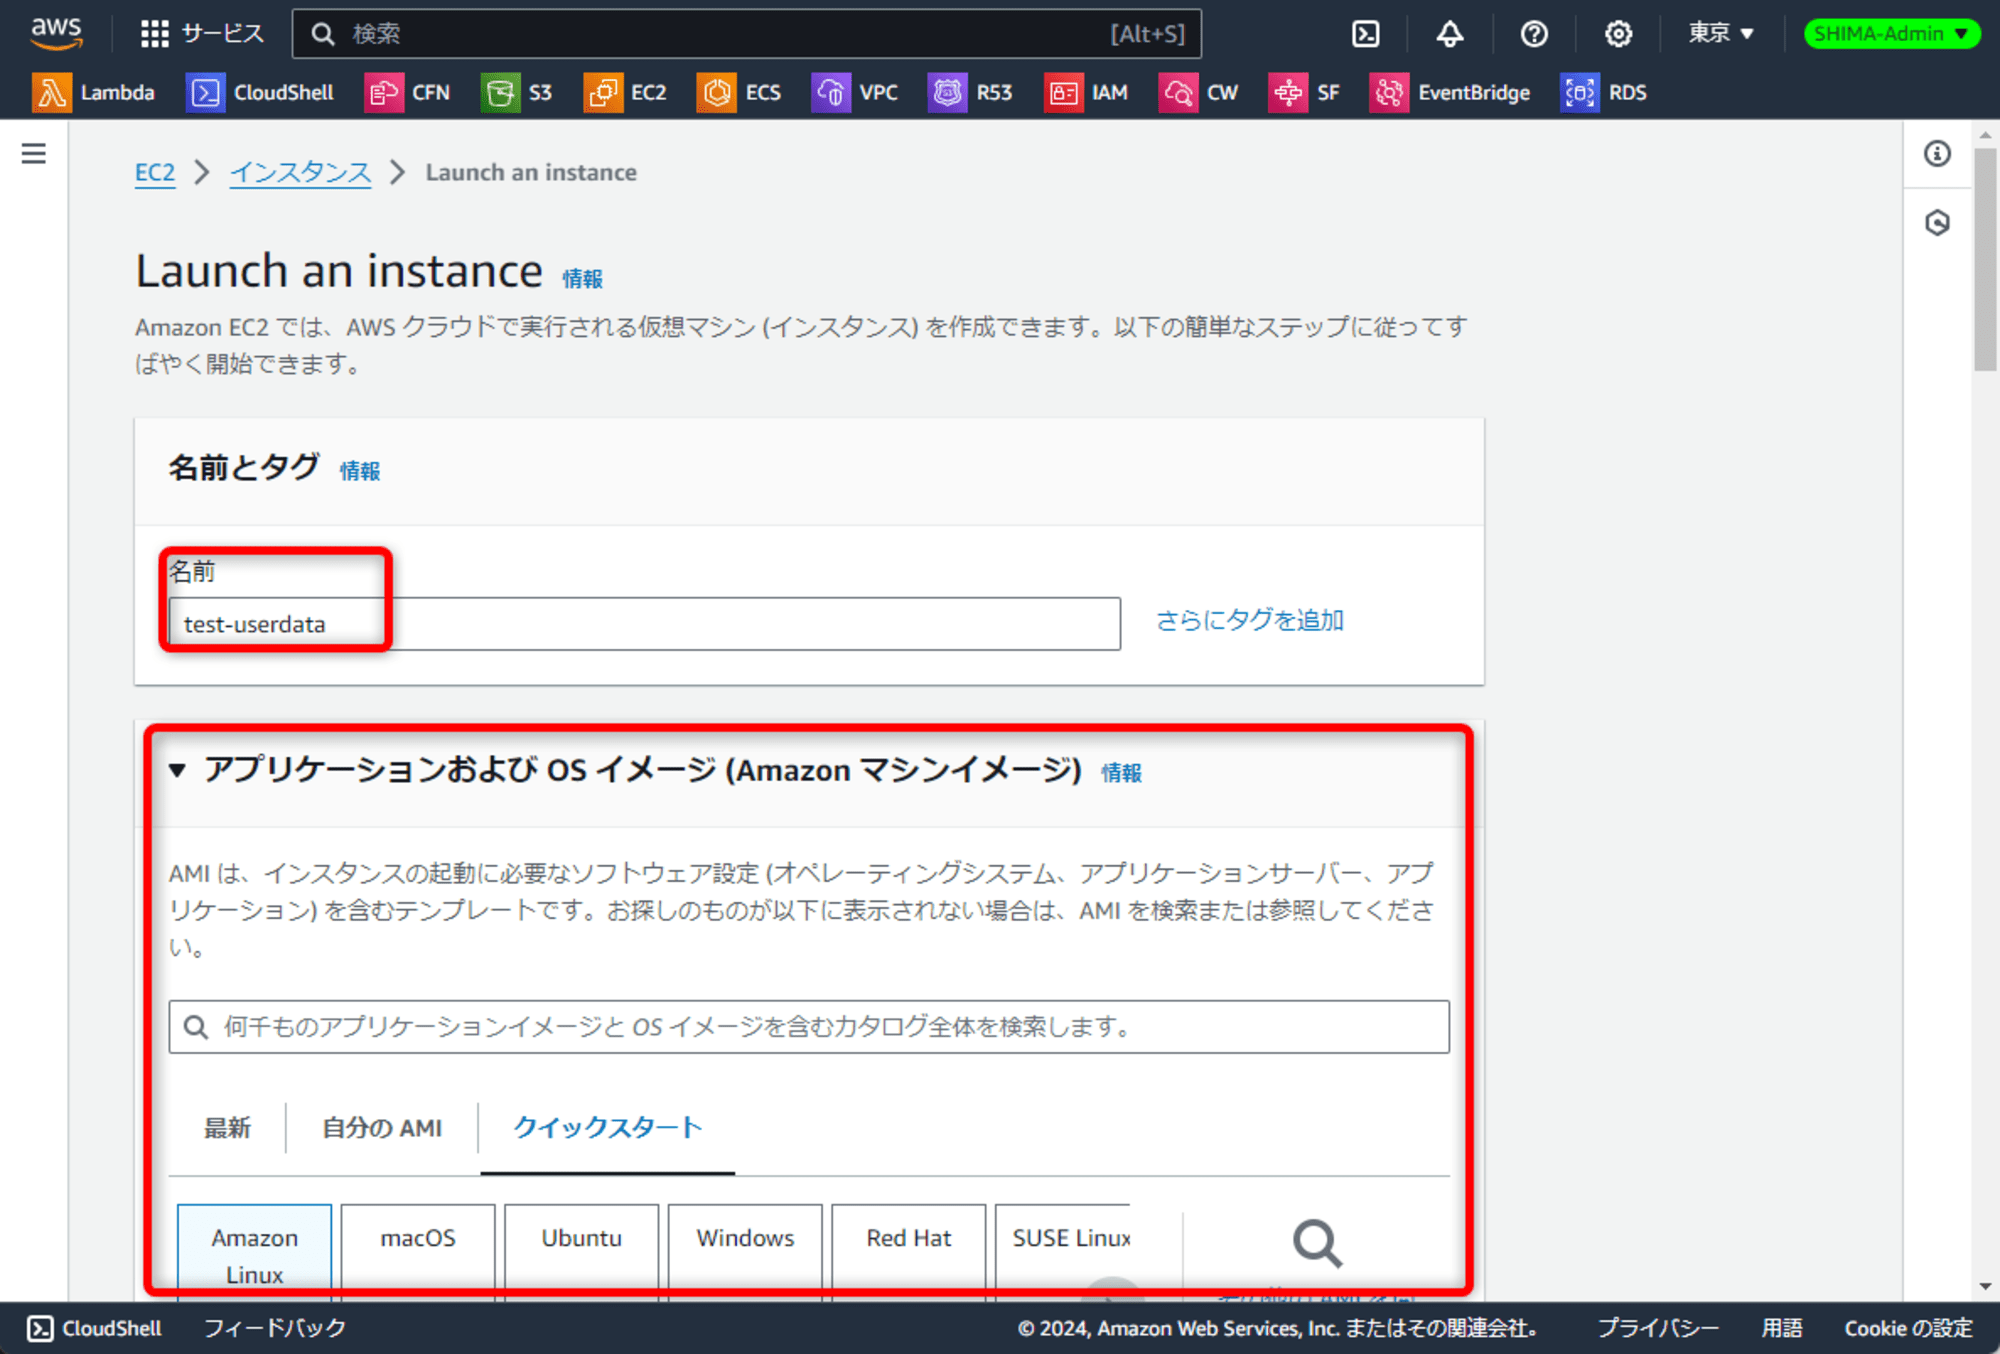Select the Windows AMI tile
This screenshot has height=1354, width=2000.
pyautogui.click(x=745, y=1252)
